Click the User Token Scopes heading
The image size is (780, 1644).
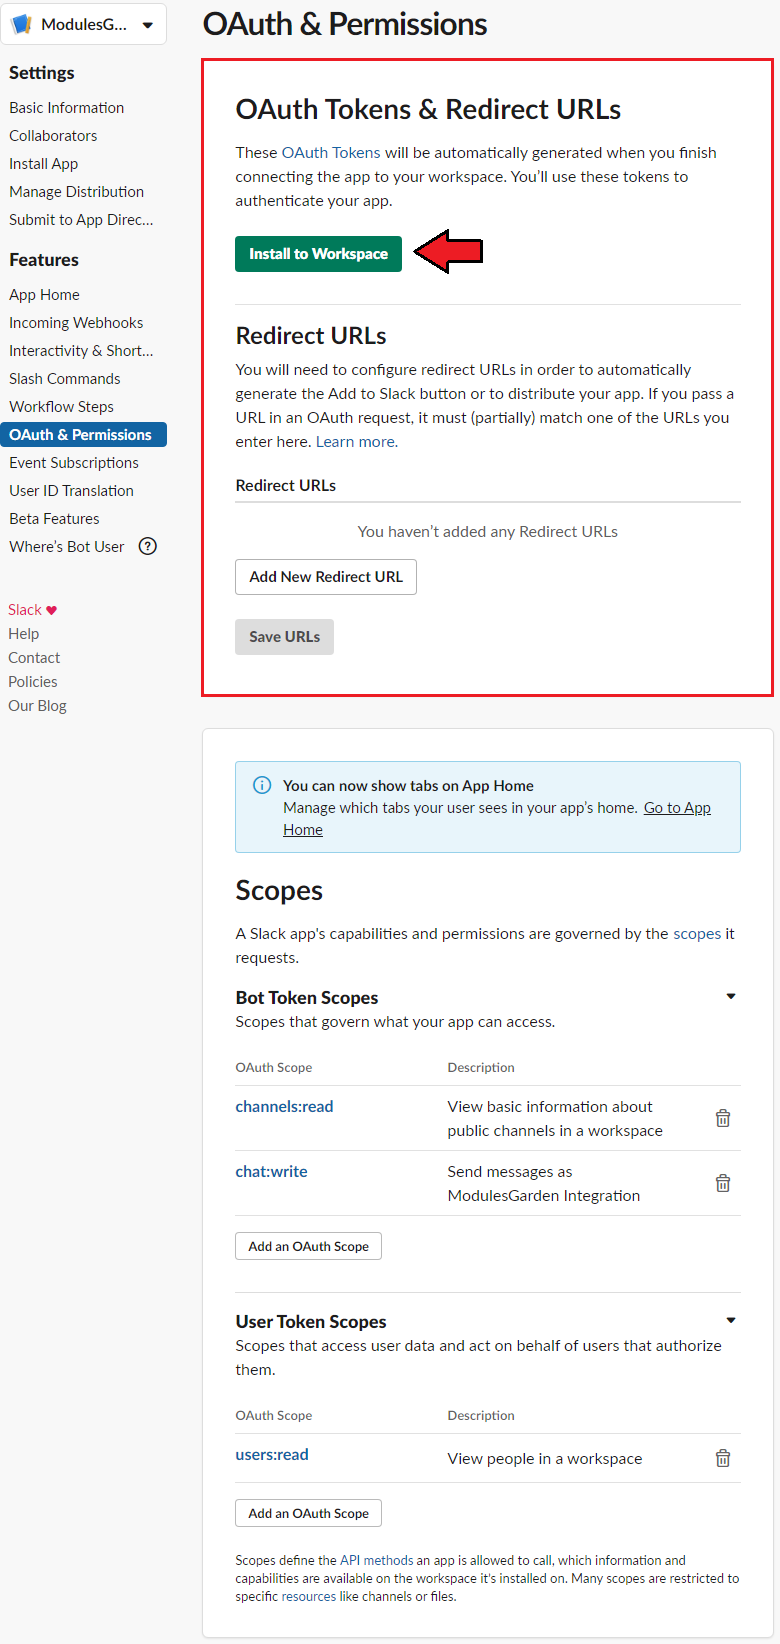click(x=311, y=1321)
